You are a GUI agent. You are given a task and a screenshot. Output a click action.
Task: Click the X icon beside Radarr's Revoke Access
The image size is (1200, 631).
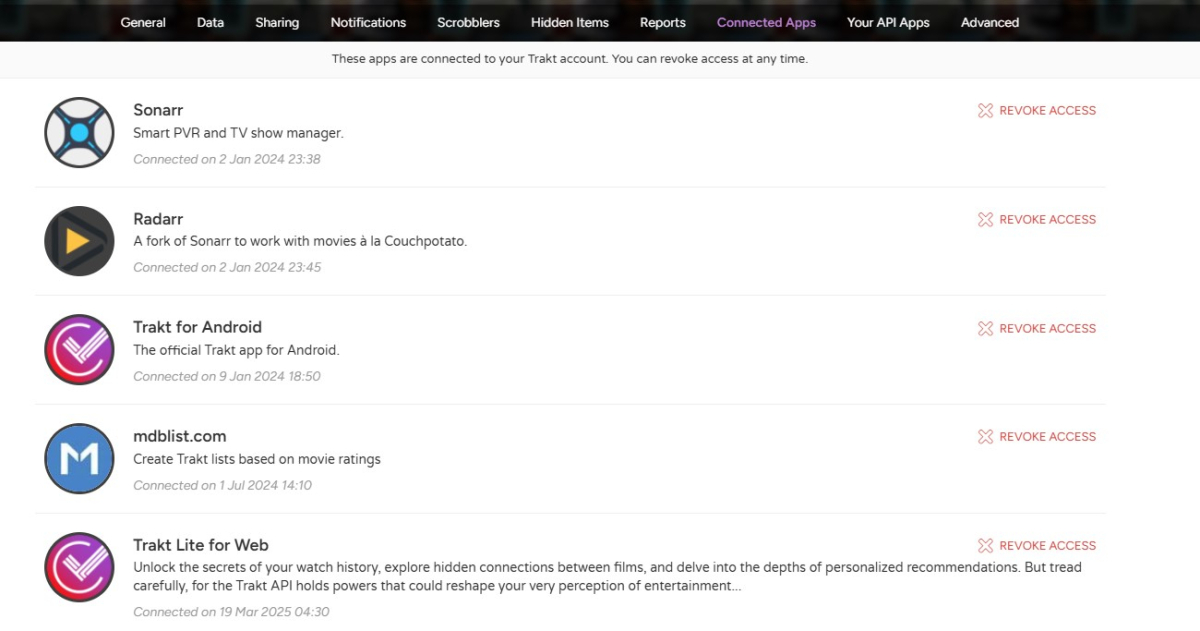coord(985,220)
